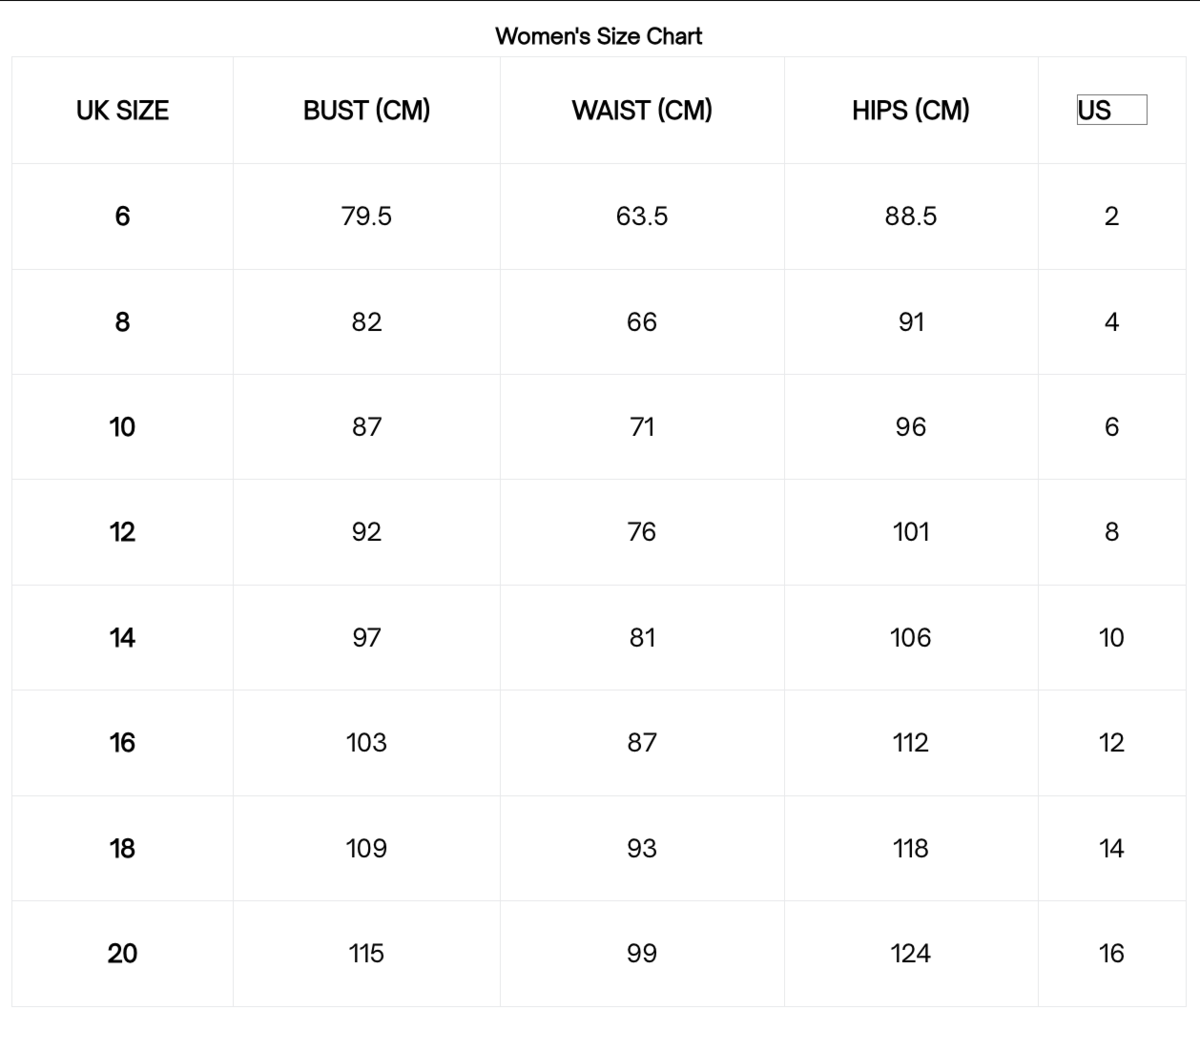Image resolution: width=1200 pixels, height=1051 pixels.
Task: Click the WAIST (CM) column header
Action: click(642, 110)
